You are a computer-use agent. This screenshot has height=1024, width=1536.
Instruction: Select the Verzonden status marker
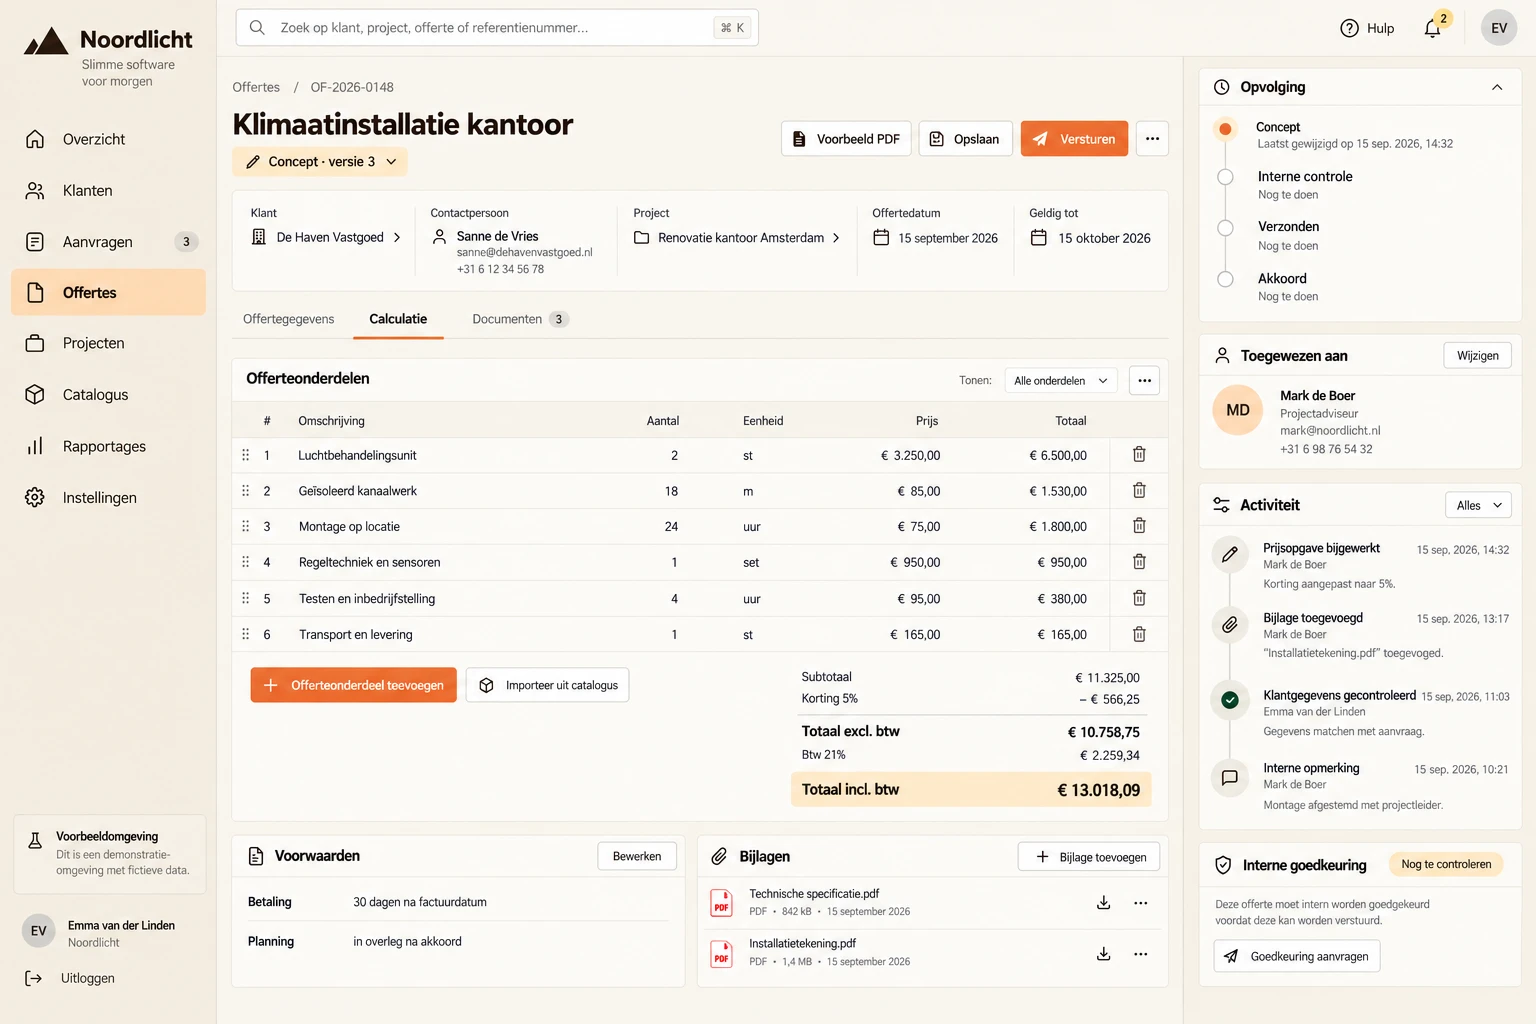pos(1225,228)
